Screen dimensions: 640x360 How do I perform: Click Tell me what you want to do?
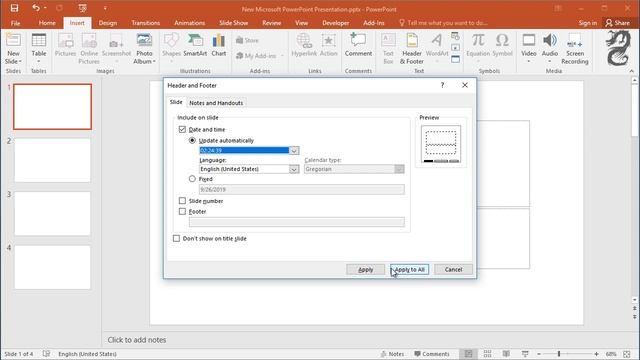click(443, 23)
